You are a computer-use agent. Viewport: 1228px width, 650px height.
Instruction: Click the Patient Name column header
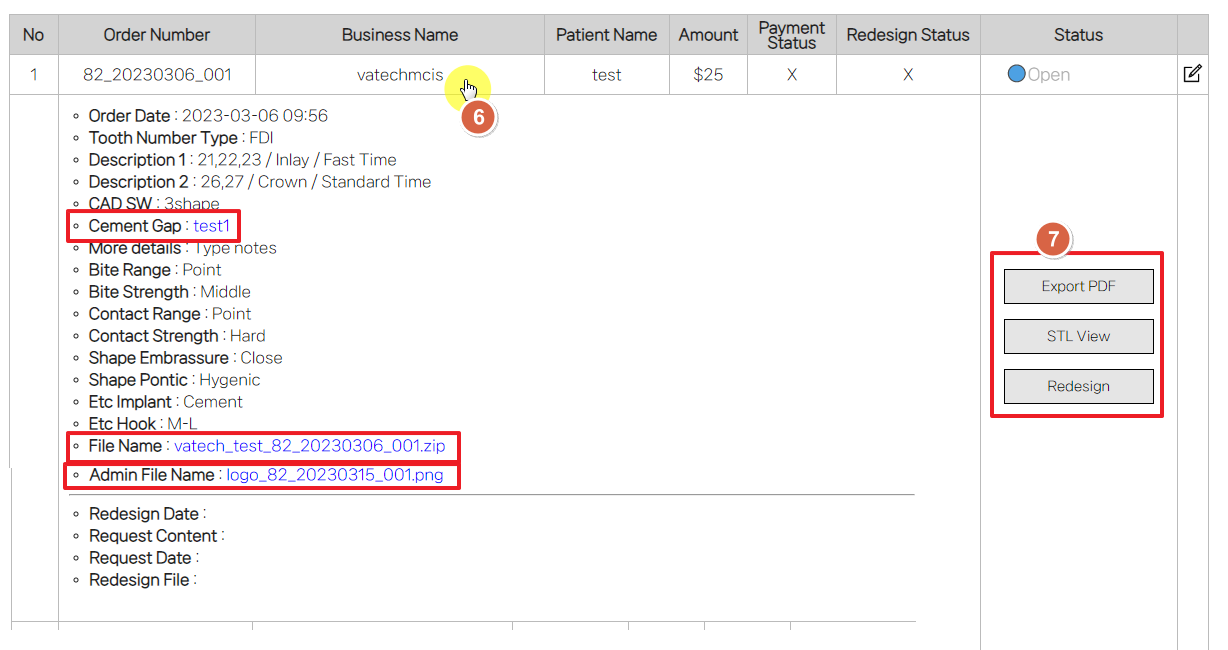coord(606,35)
